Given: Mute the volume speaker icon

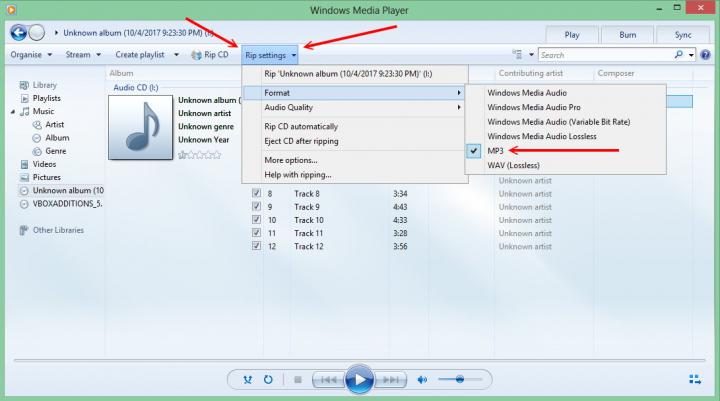Looking at the screenshot, I should pyautogui.click(x=422, y=379).
